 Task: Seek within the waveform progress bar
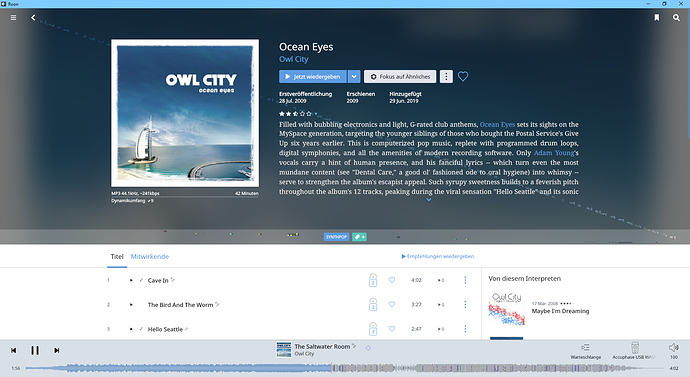pyautogui.click(x=345, y=368)
